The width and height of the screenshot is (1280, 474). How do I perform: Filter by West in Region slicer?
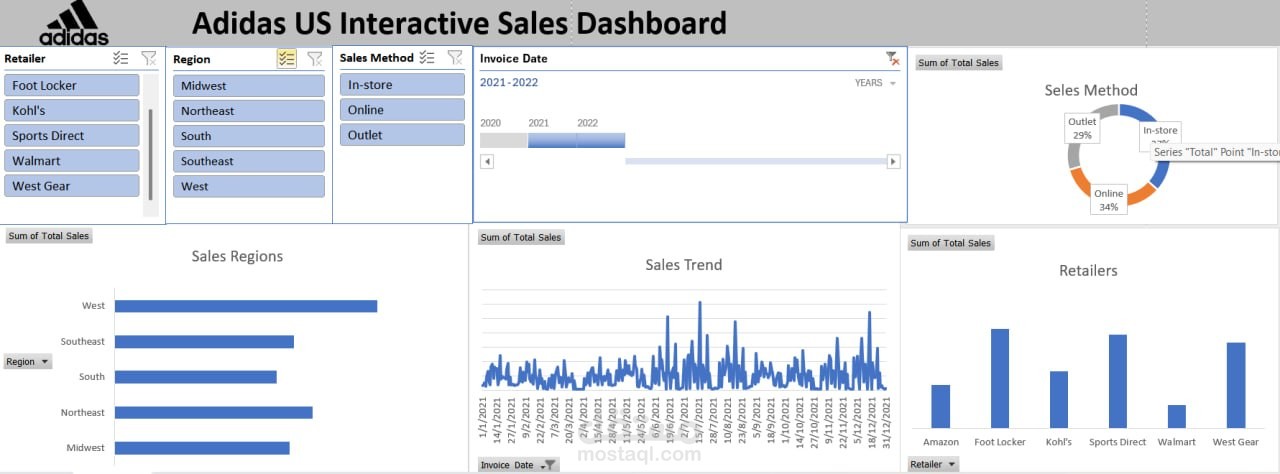click(x=249, y=186)
